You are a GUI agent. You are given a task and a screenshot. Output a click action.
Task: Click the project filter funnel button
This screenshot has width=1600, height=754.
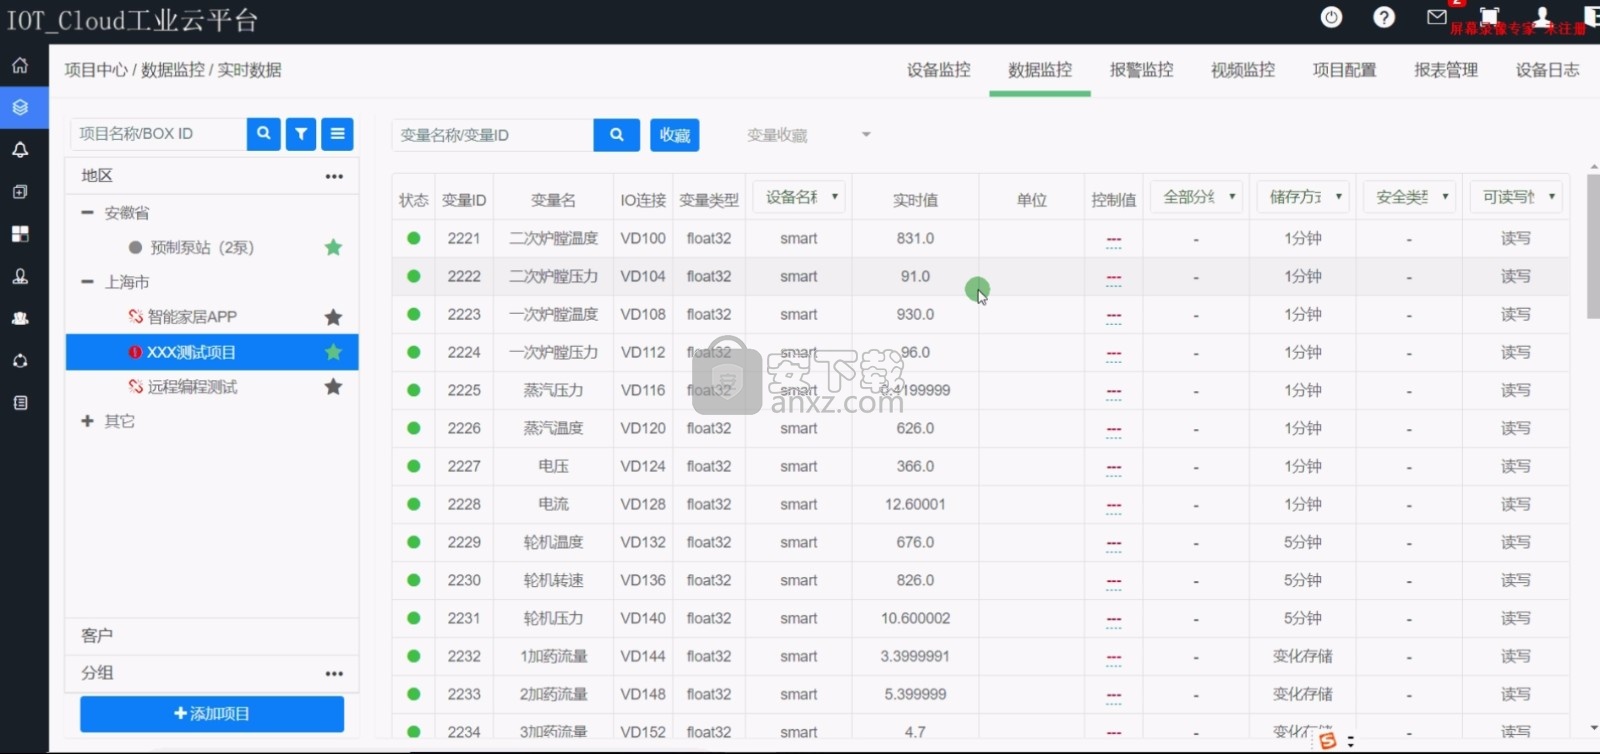[x=301, y=133]
